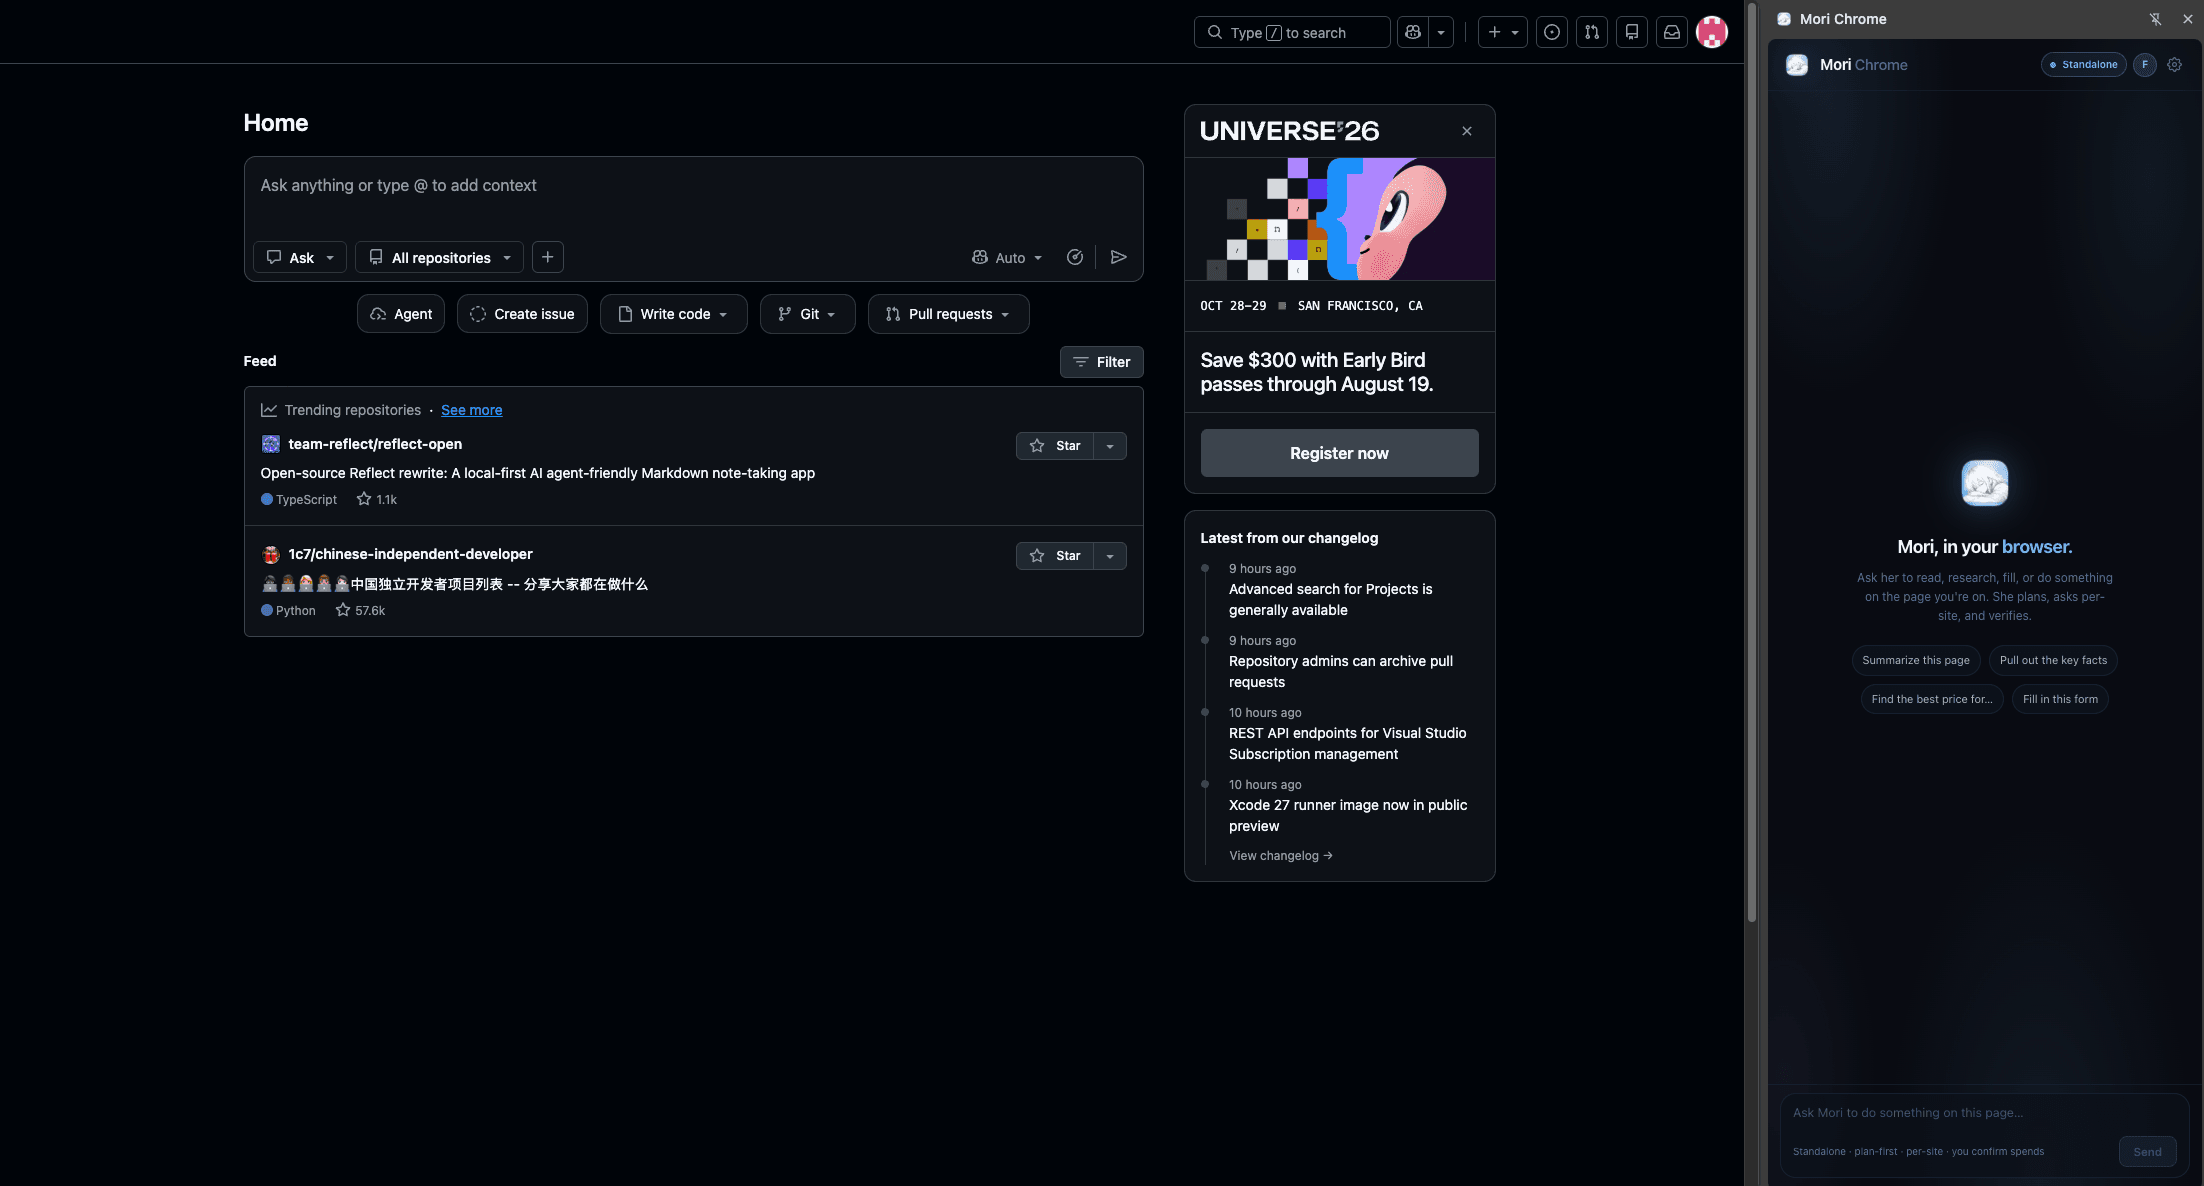Image resolution: width=2204 pixels, height=1186 pixels.
Task: Open REST API endpoints for Visual Studio entry
Action: point(1347,744)
